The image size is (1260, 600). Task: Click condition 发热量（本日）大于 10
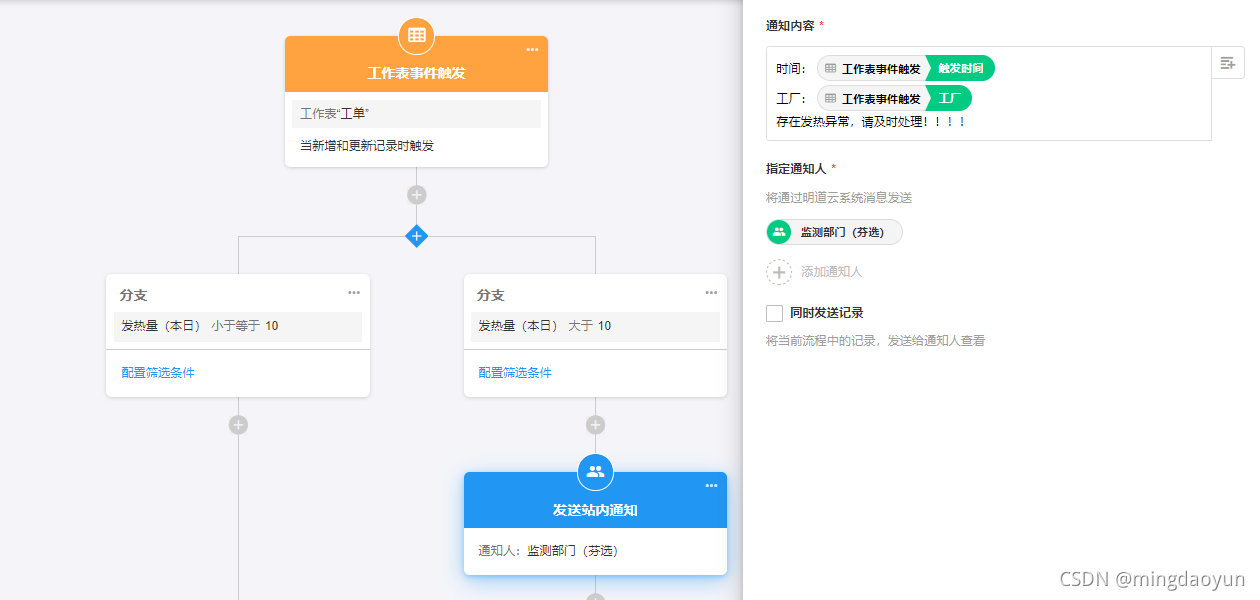coord(595,326)
